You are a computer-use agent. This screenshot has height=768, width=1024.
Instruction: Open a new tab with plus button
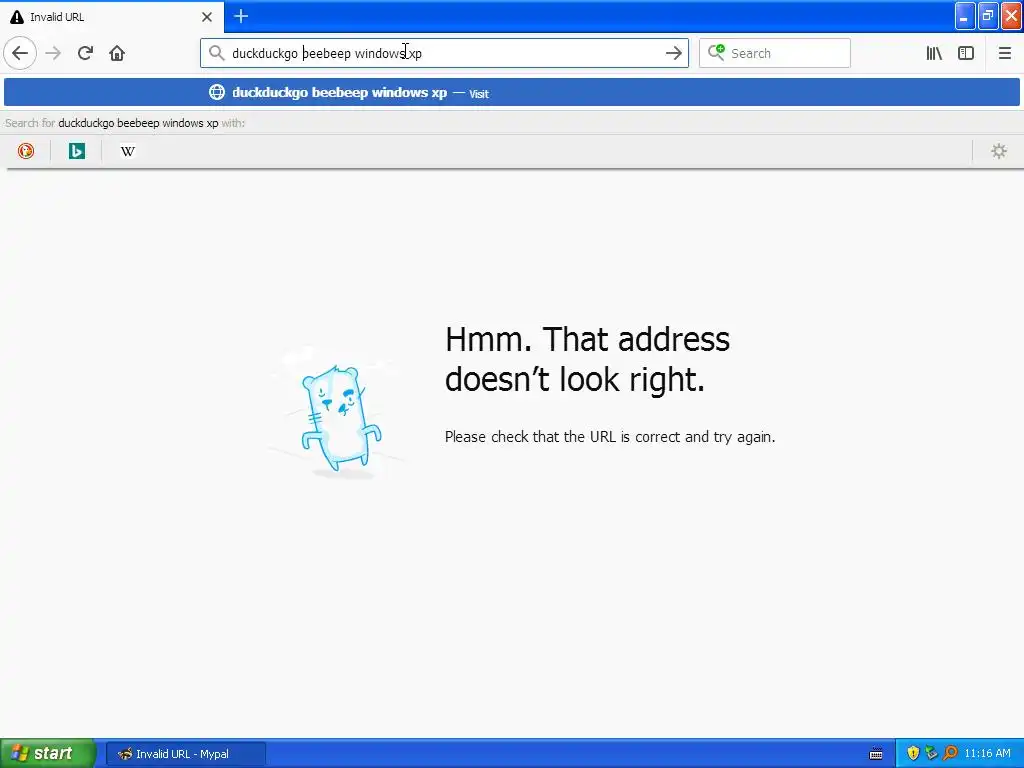(x=241, y=16)
